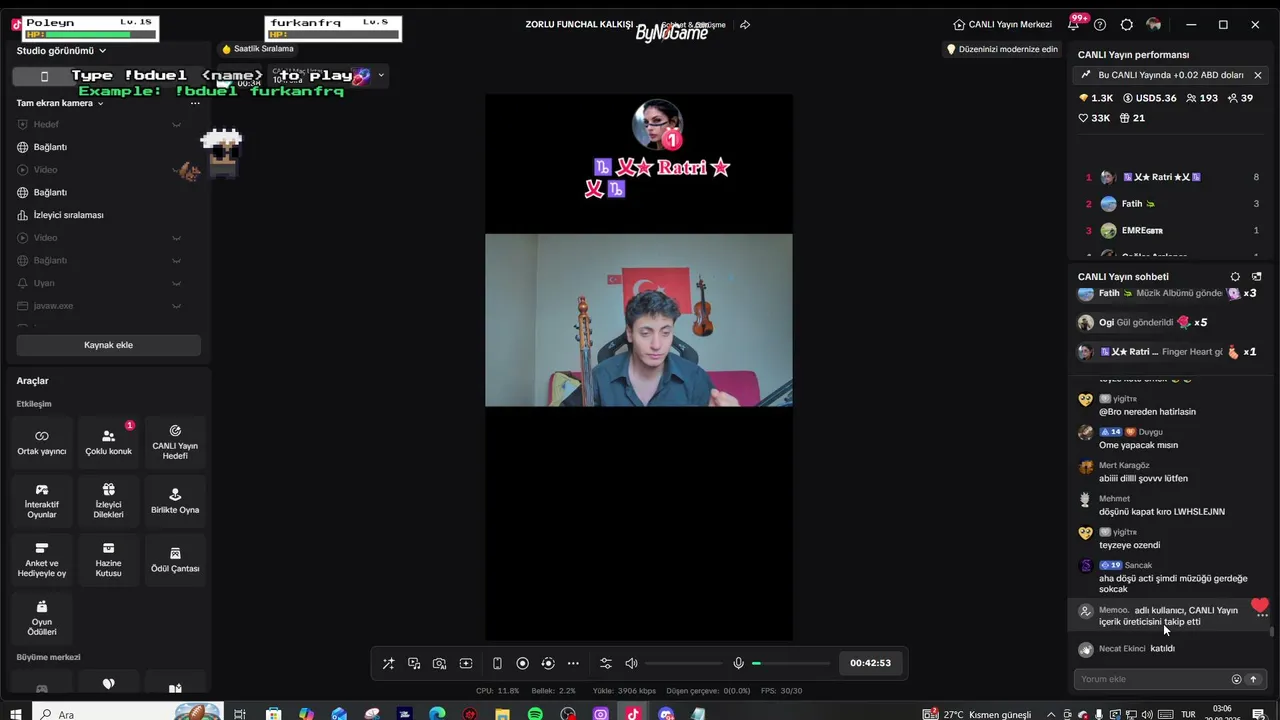Open Hazine Kutusu tool
Viewport: 1280px width, 720px height.
tap(108, 560)
